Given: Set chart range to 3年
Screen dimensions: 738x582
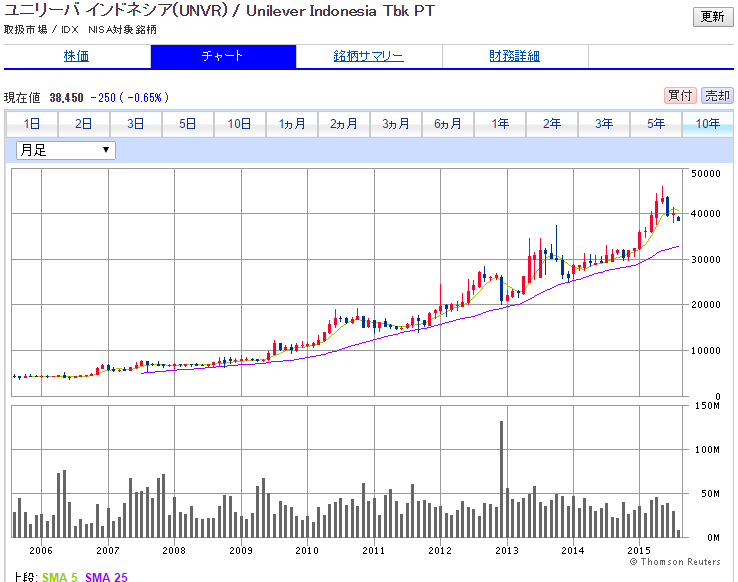Looking at the screenshot, I should click(604, 124).
